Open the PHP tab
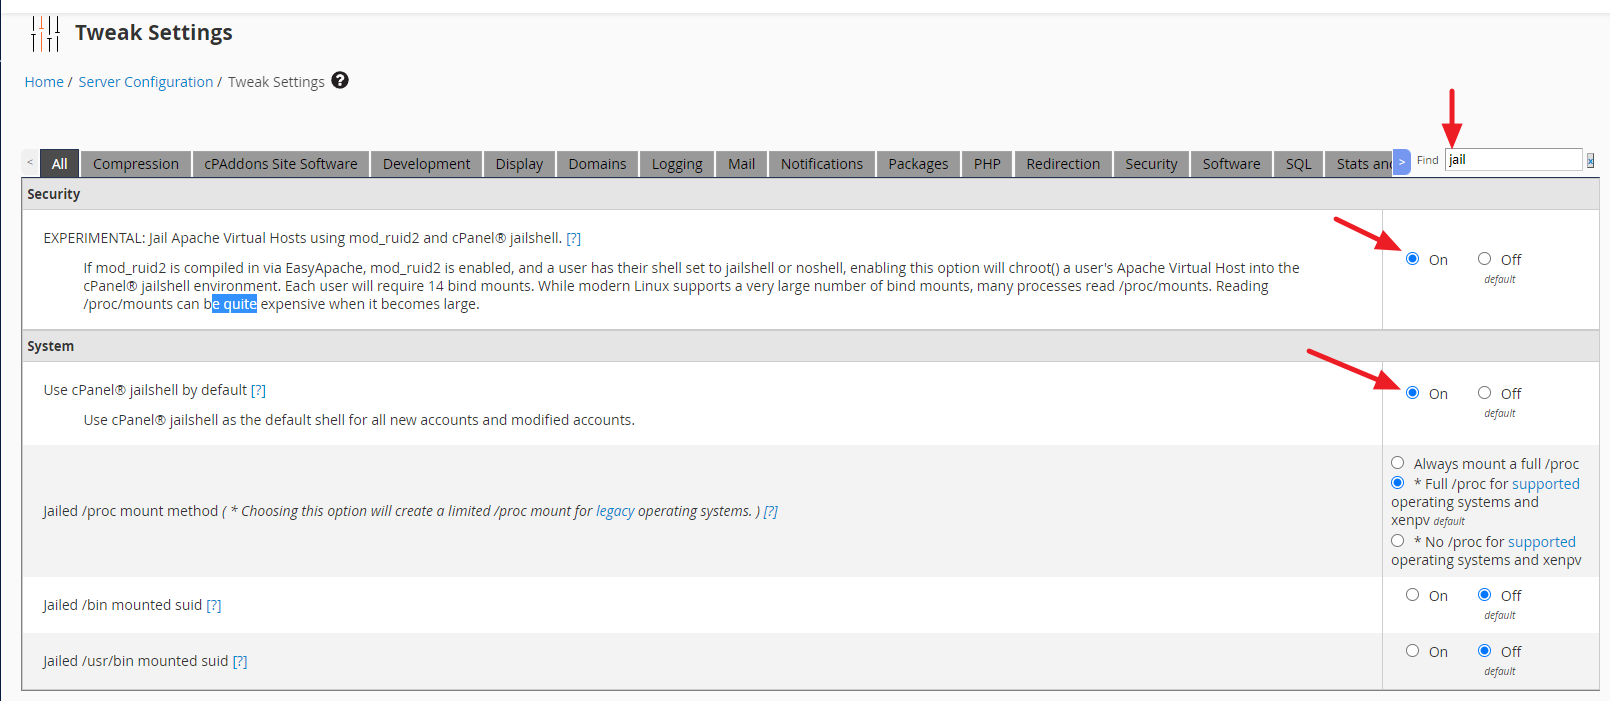Viewport: 1610px width, 701px height. coord(986,164)
